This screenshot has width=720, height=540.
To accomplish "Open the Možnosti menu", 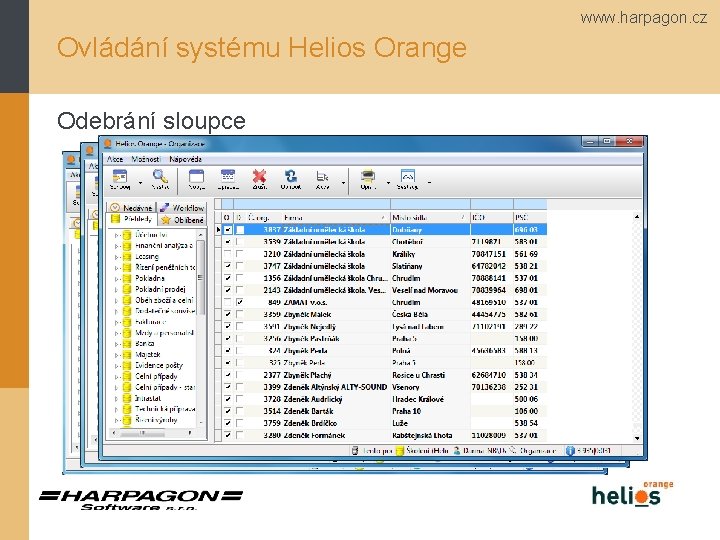I will 146,159.
